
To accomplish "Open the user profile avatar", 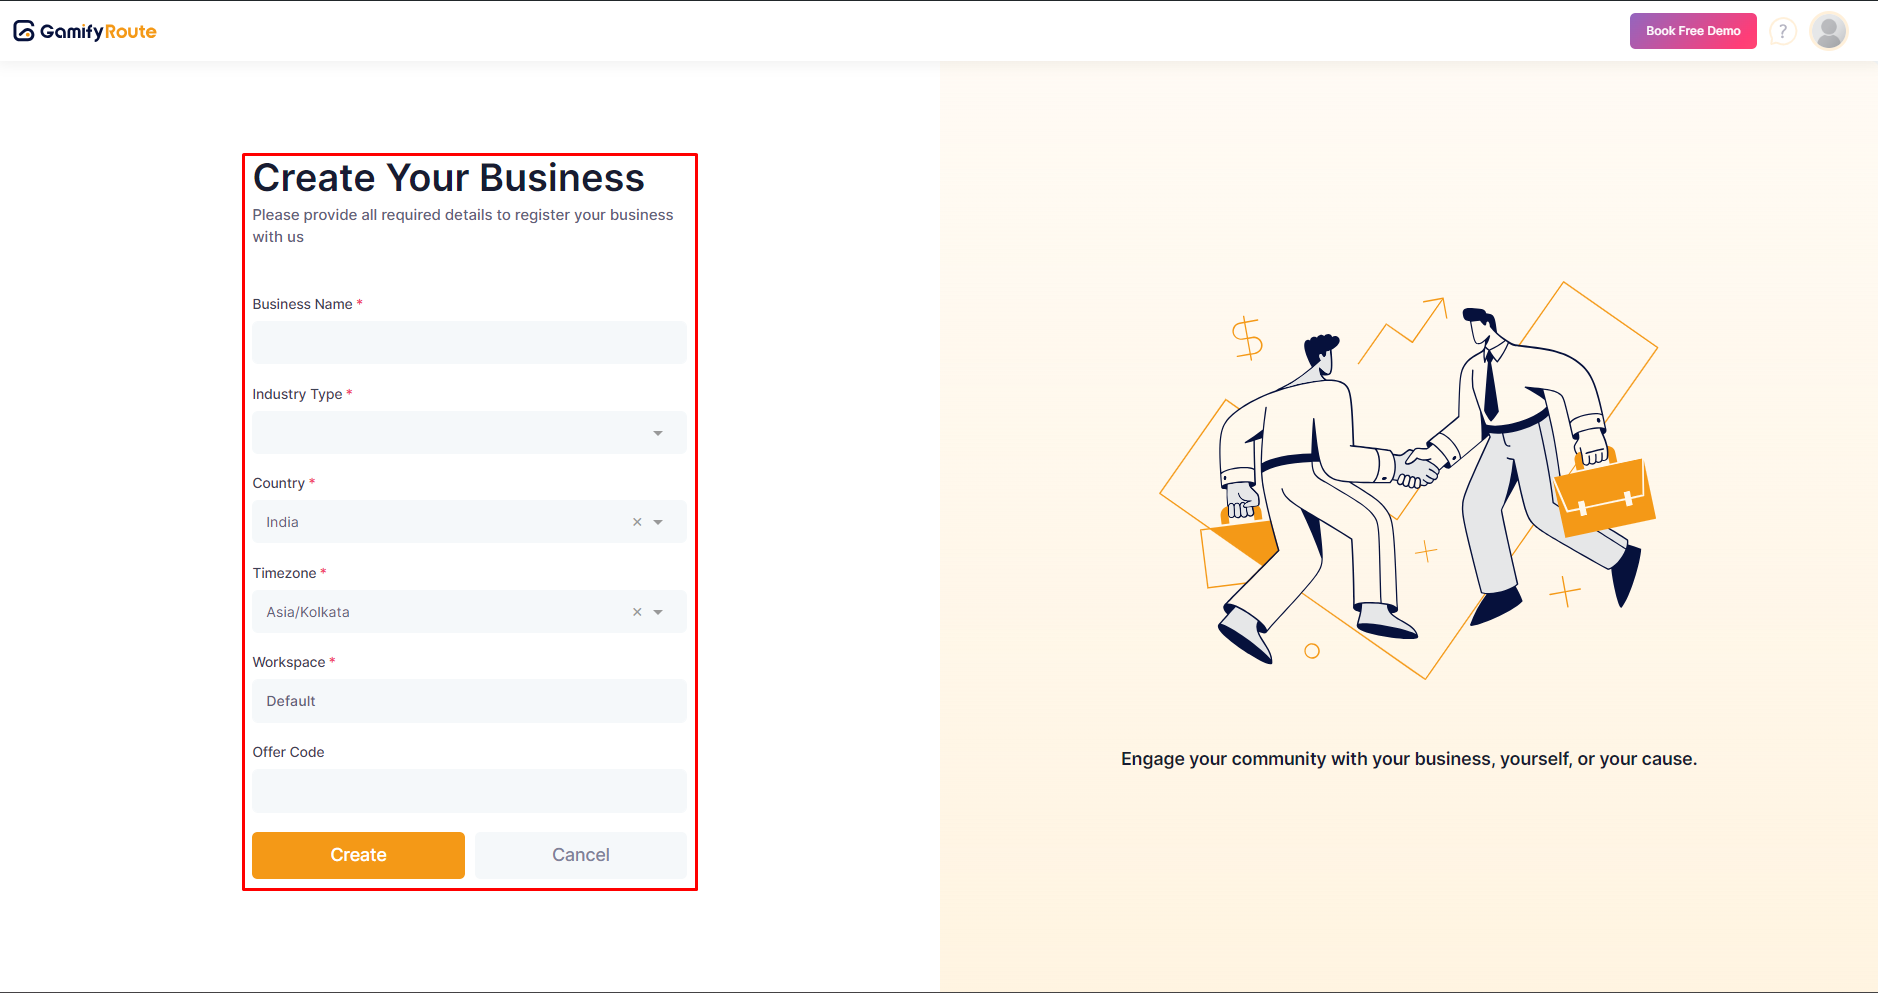I will click(1829, 32).
